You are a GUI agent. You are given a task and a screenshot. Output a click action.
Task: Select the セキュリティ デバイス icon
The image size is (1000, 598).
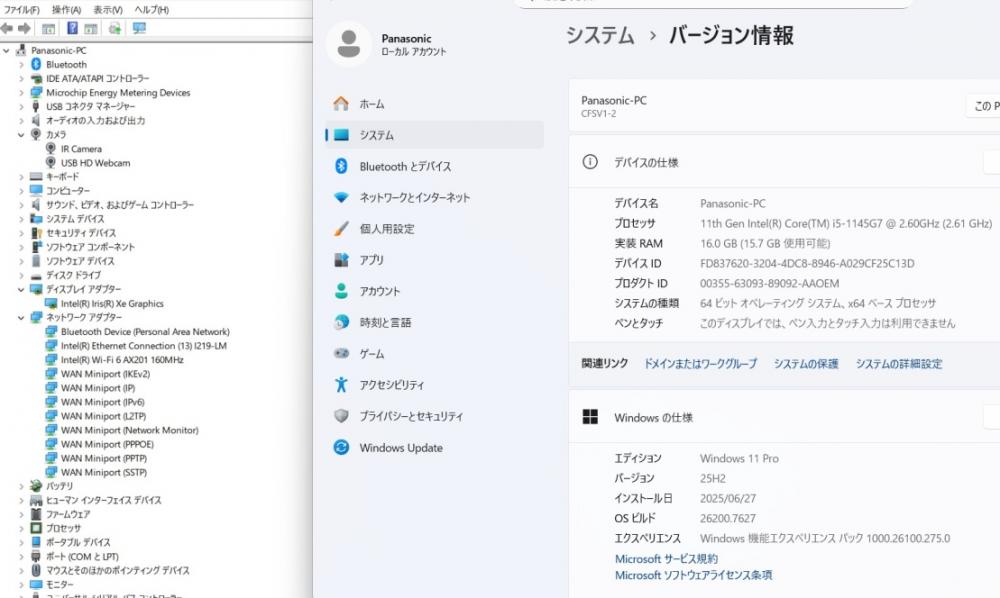[x=36, y=233]
